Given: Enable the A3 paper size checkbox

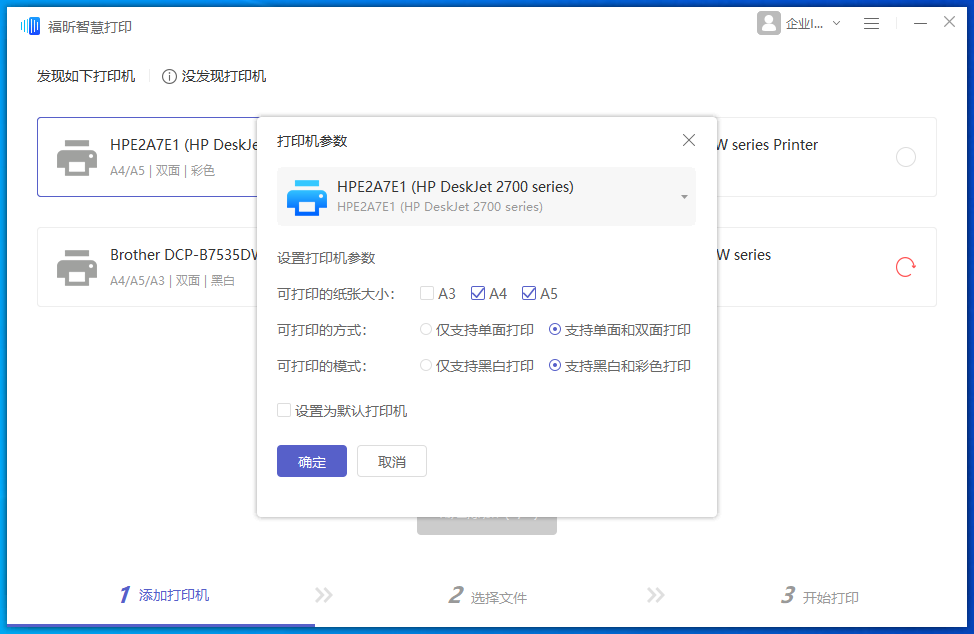Looking at the screenshot, I should pyautogui.click(x=426, y=293).
